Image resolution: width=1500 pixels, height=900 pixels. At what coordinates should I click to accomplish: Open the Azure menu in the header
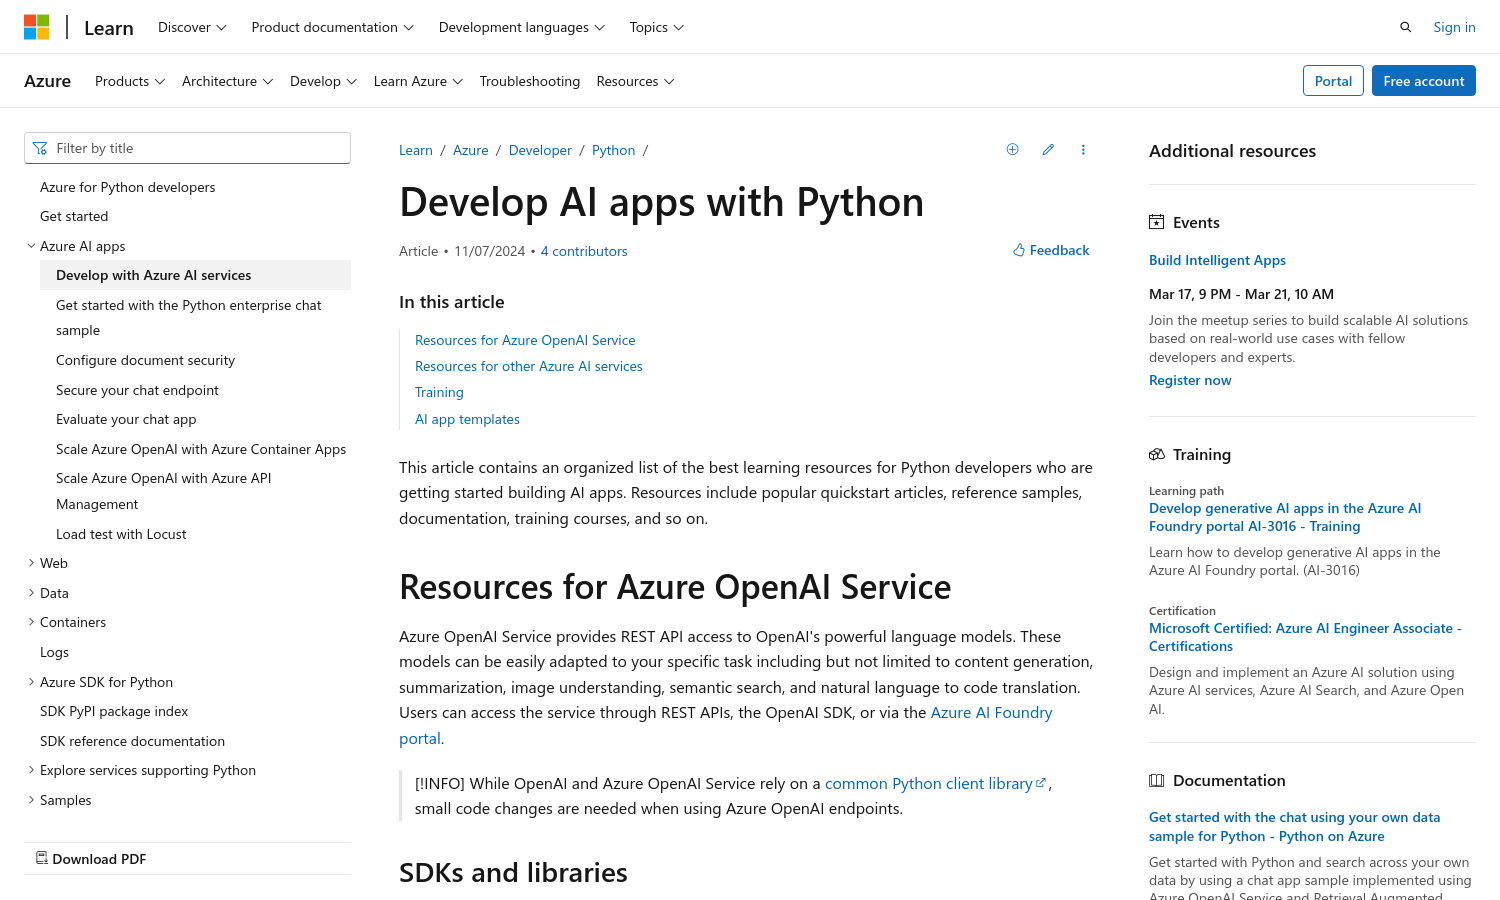47,80
